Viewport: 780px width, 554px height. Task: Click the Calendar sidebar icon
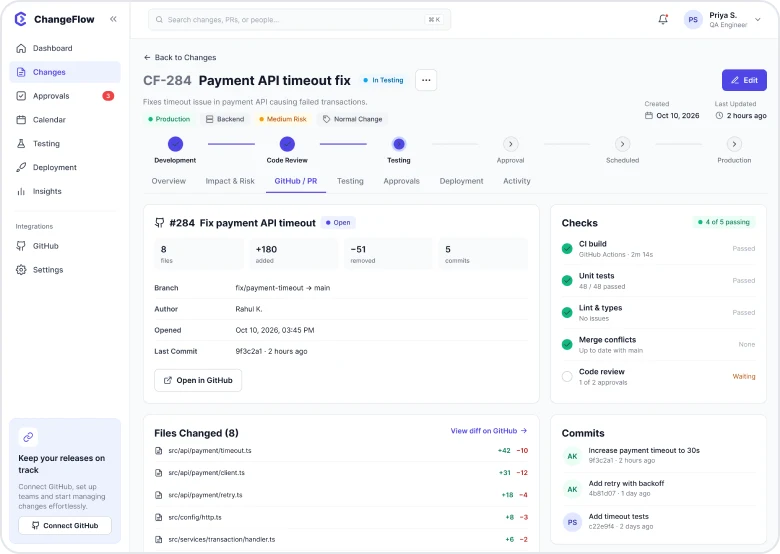coord(21,120)
